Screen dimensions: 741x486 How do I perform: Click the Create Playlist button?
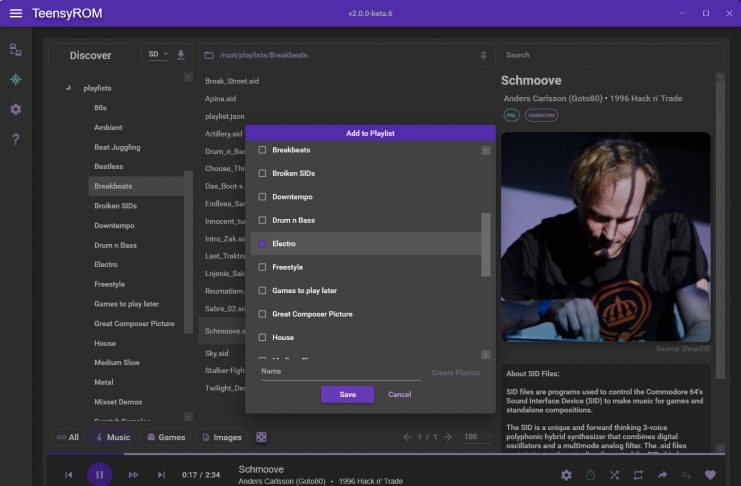click(456, 373)
